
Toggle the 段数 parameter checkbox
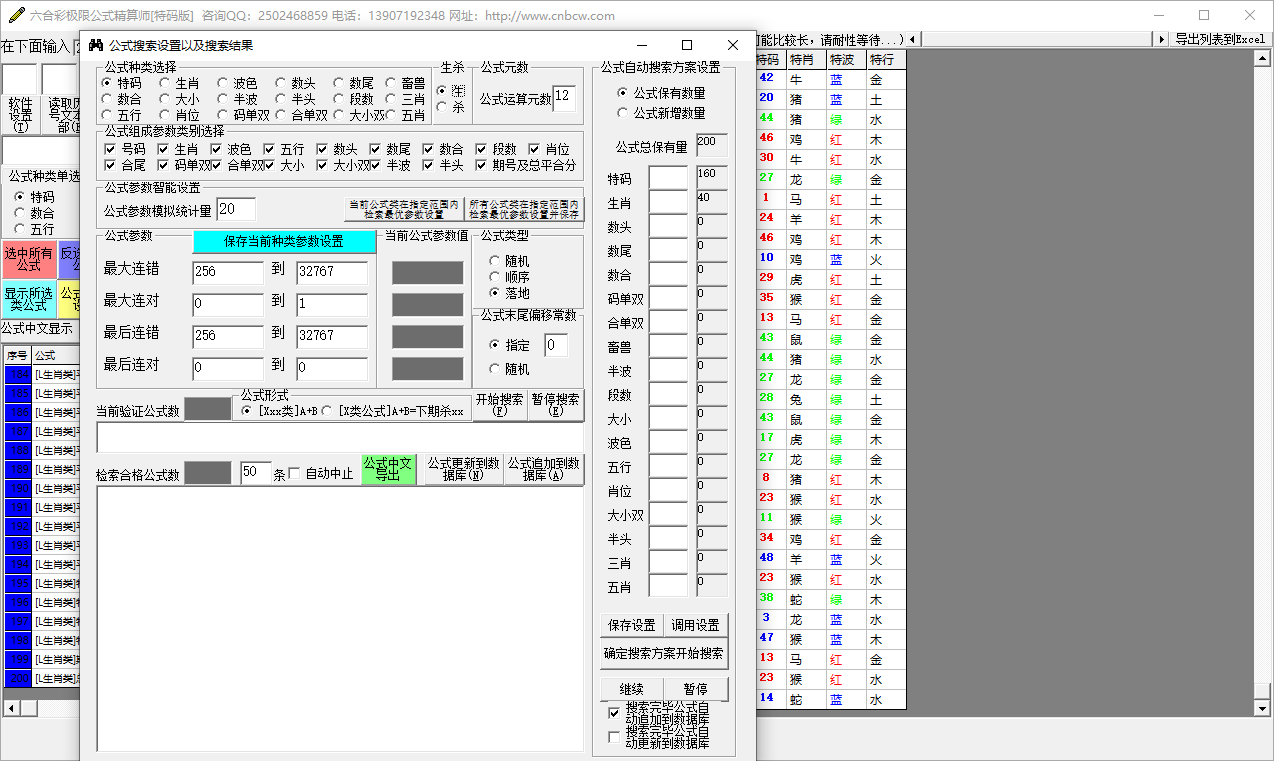click(x=482, y=149)
